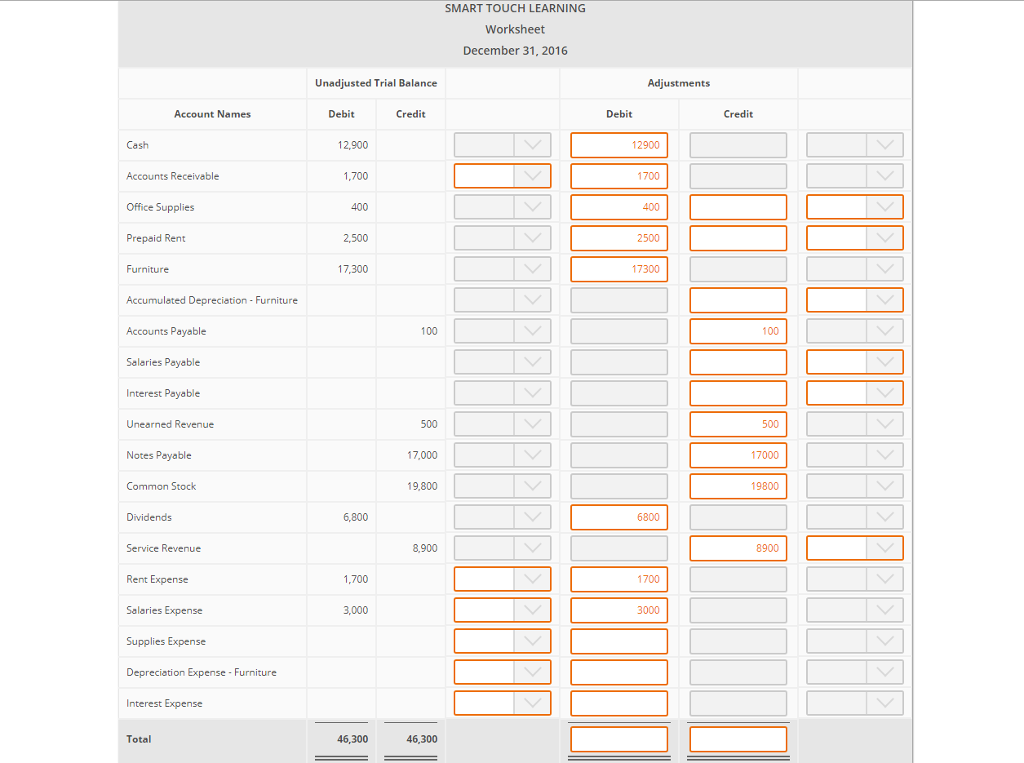Open the right adjustment dropdown for Interest Payable
The width and height of the screenshot is (1024, 763).
(855, 393)
